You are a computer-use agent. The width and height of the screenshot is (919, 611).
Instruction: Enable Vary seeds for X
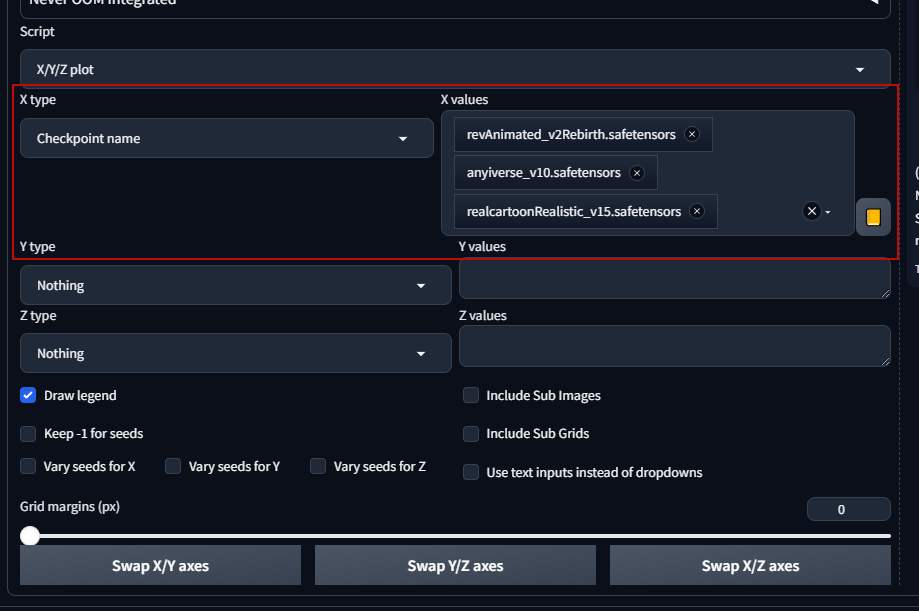click(28, 466)
